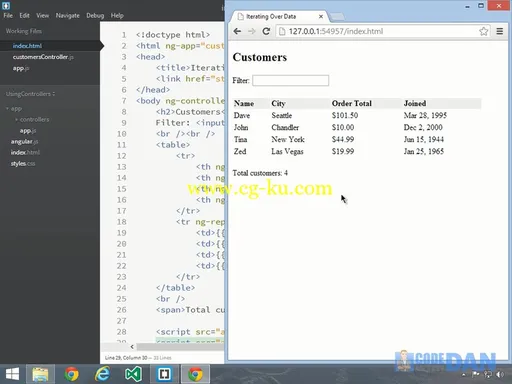Click the $101.50 order total cell
Screen dimensions: 512x384
345,115
